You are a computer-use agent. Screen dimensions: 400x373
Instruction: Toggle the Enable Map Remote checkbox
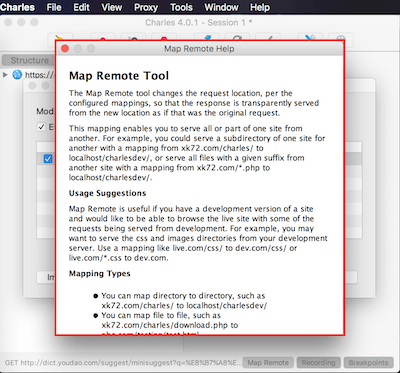click(41, 127)
